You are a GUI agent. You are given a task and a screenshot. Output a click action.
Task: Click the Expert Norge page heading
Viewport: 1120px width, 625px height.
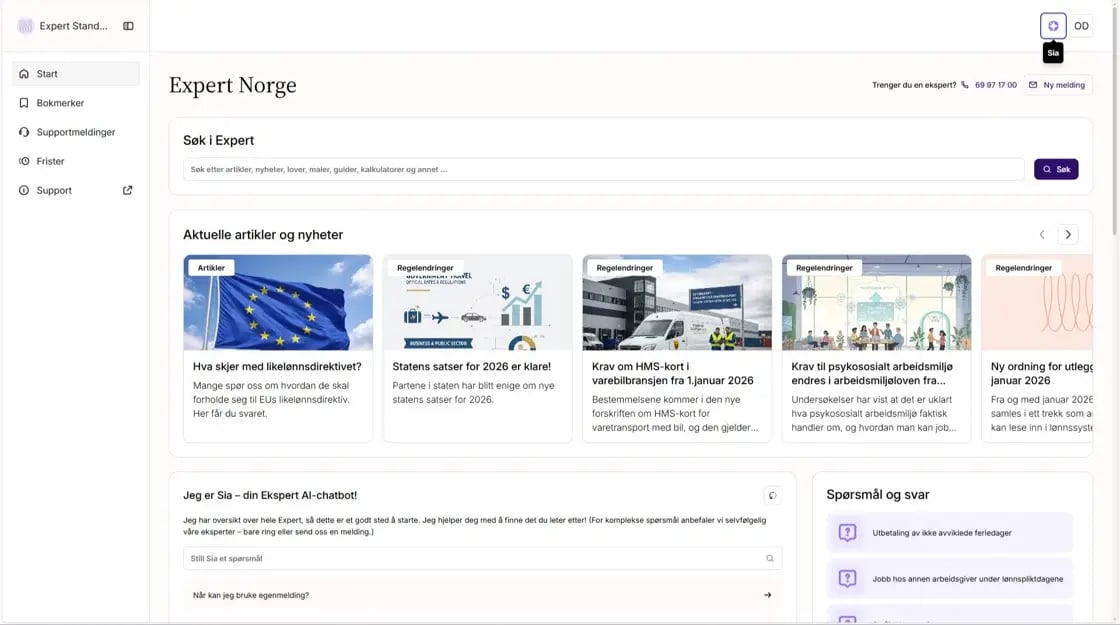pos(233,85)
